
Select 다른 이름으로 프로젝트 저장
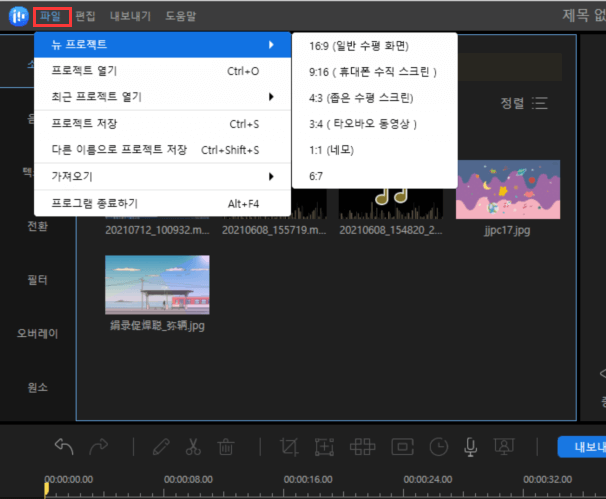pyautogui.click(x=162, y=150)
